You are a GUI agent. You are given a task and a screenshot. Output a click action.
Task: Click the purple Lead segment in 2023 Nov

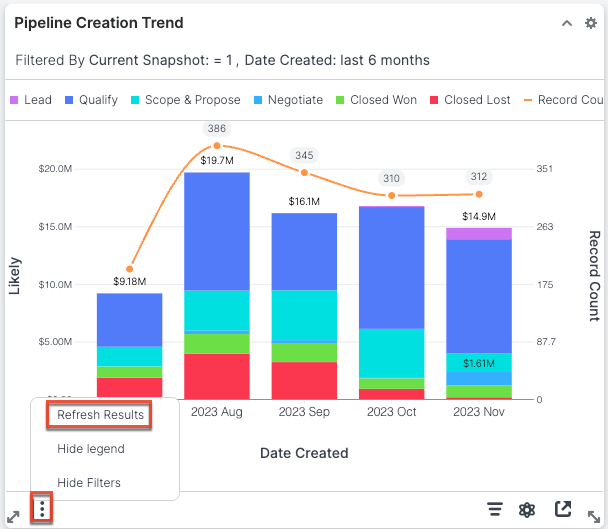point(478,234)
